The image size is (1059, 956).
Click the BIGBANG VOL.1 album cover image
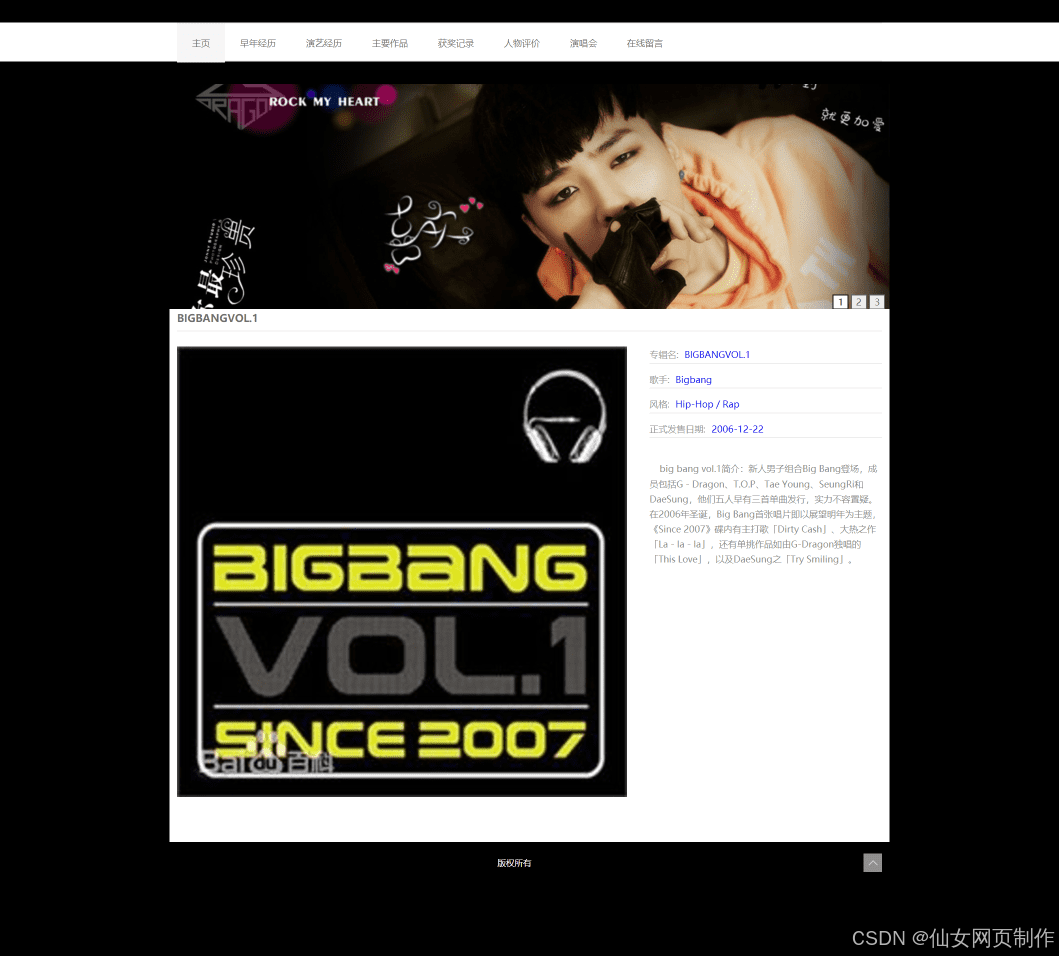(x=402, y=572)
